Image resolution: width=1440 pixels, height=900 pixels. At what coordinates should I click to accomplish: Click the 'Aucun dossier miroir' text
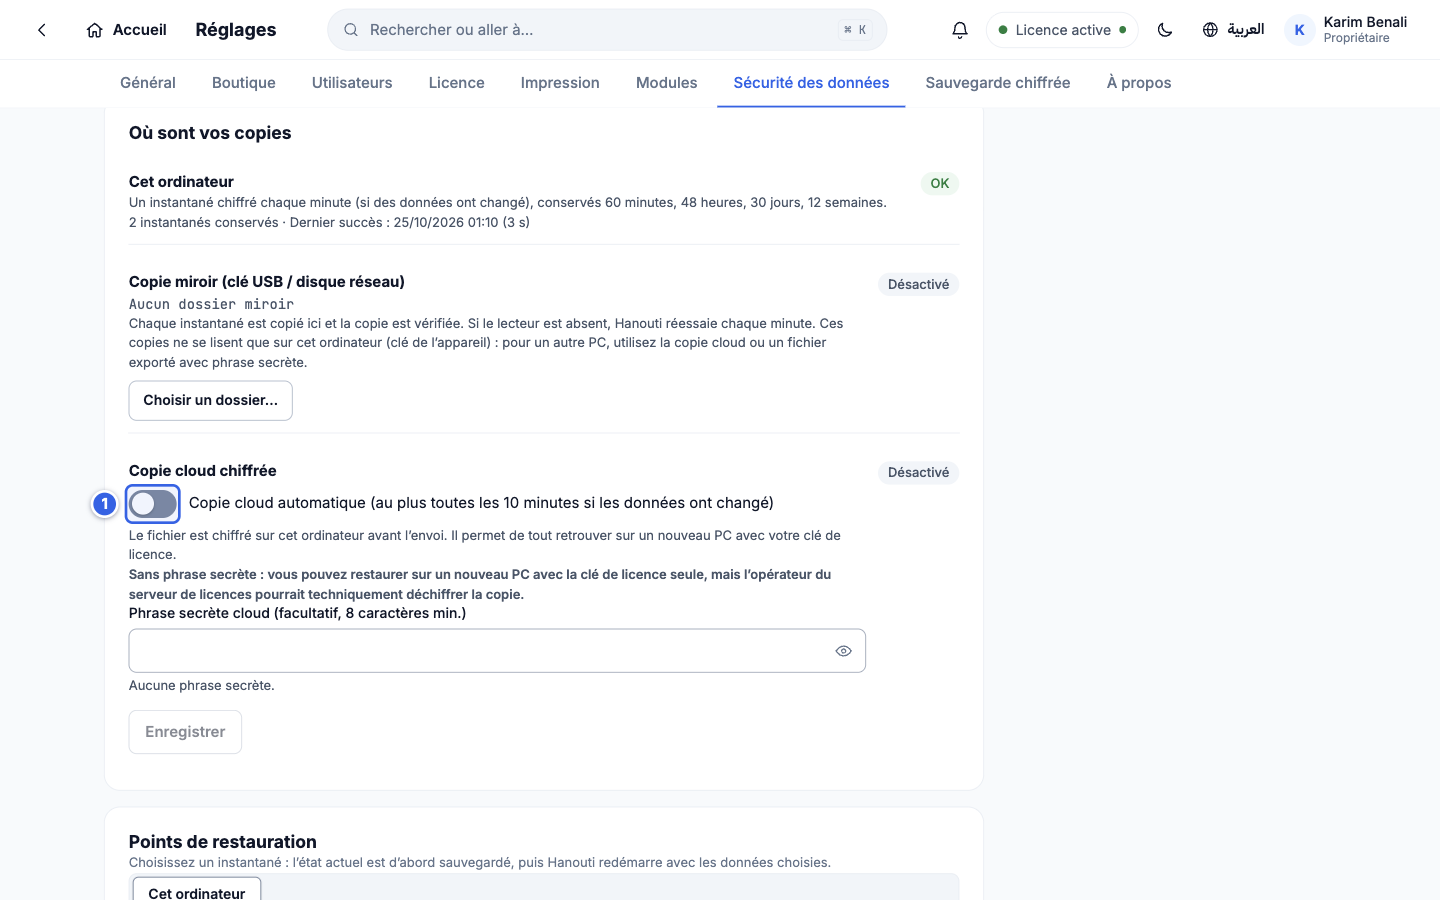212,304
